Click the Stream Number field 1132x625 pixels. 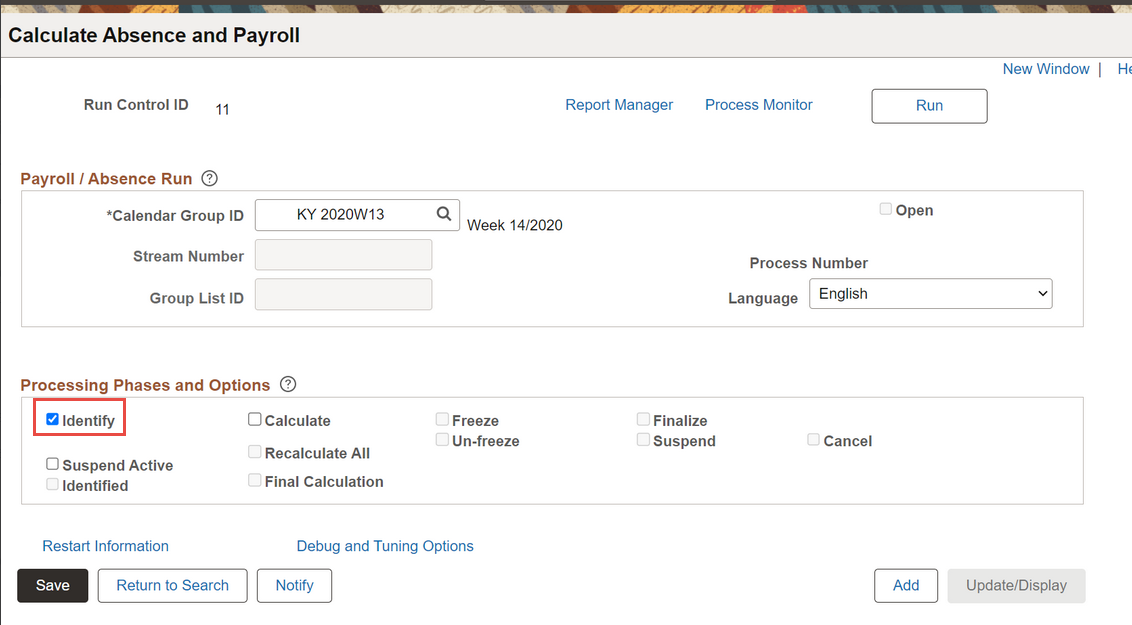click(x=343, y=255)
